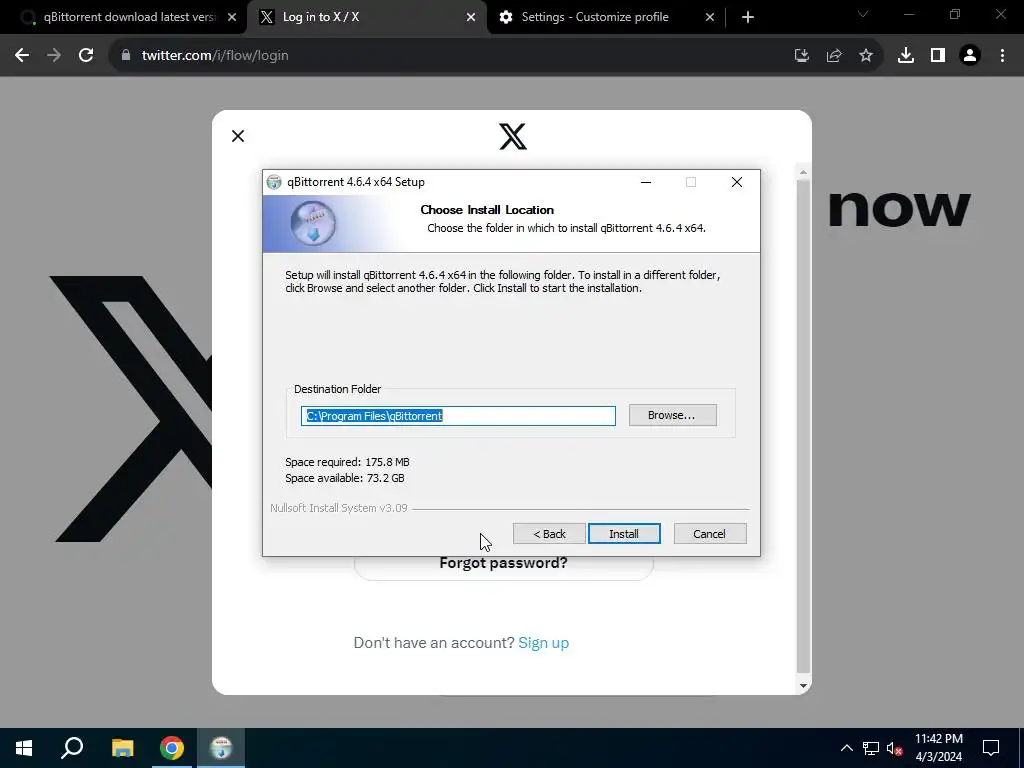This screenshot has width=1024, height=768.
Task: Click 'Choose Install Location' heading
Action: point(487,210)
